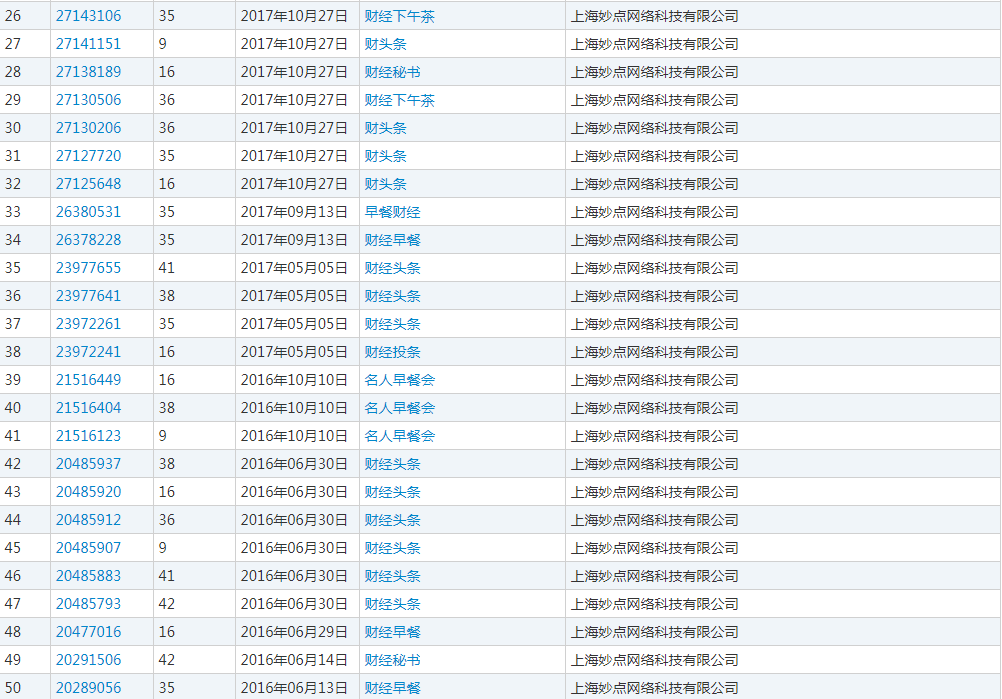Open registration number 27138189
The image size is (1002, 699).
click(x=88, y=72)
